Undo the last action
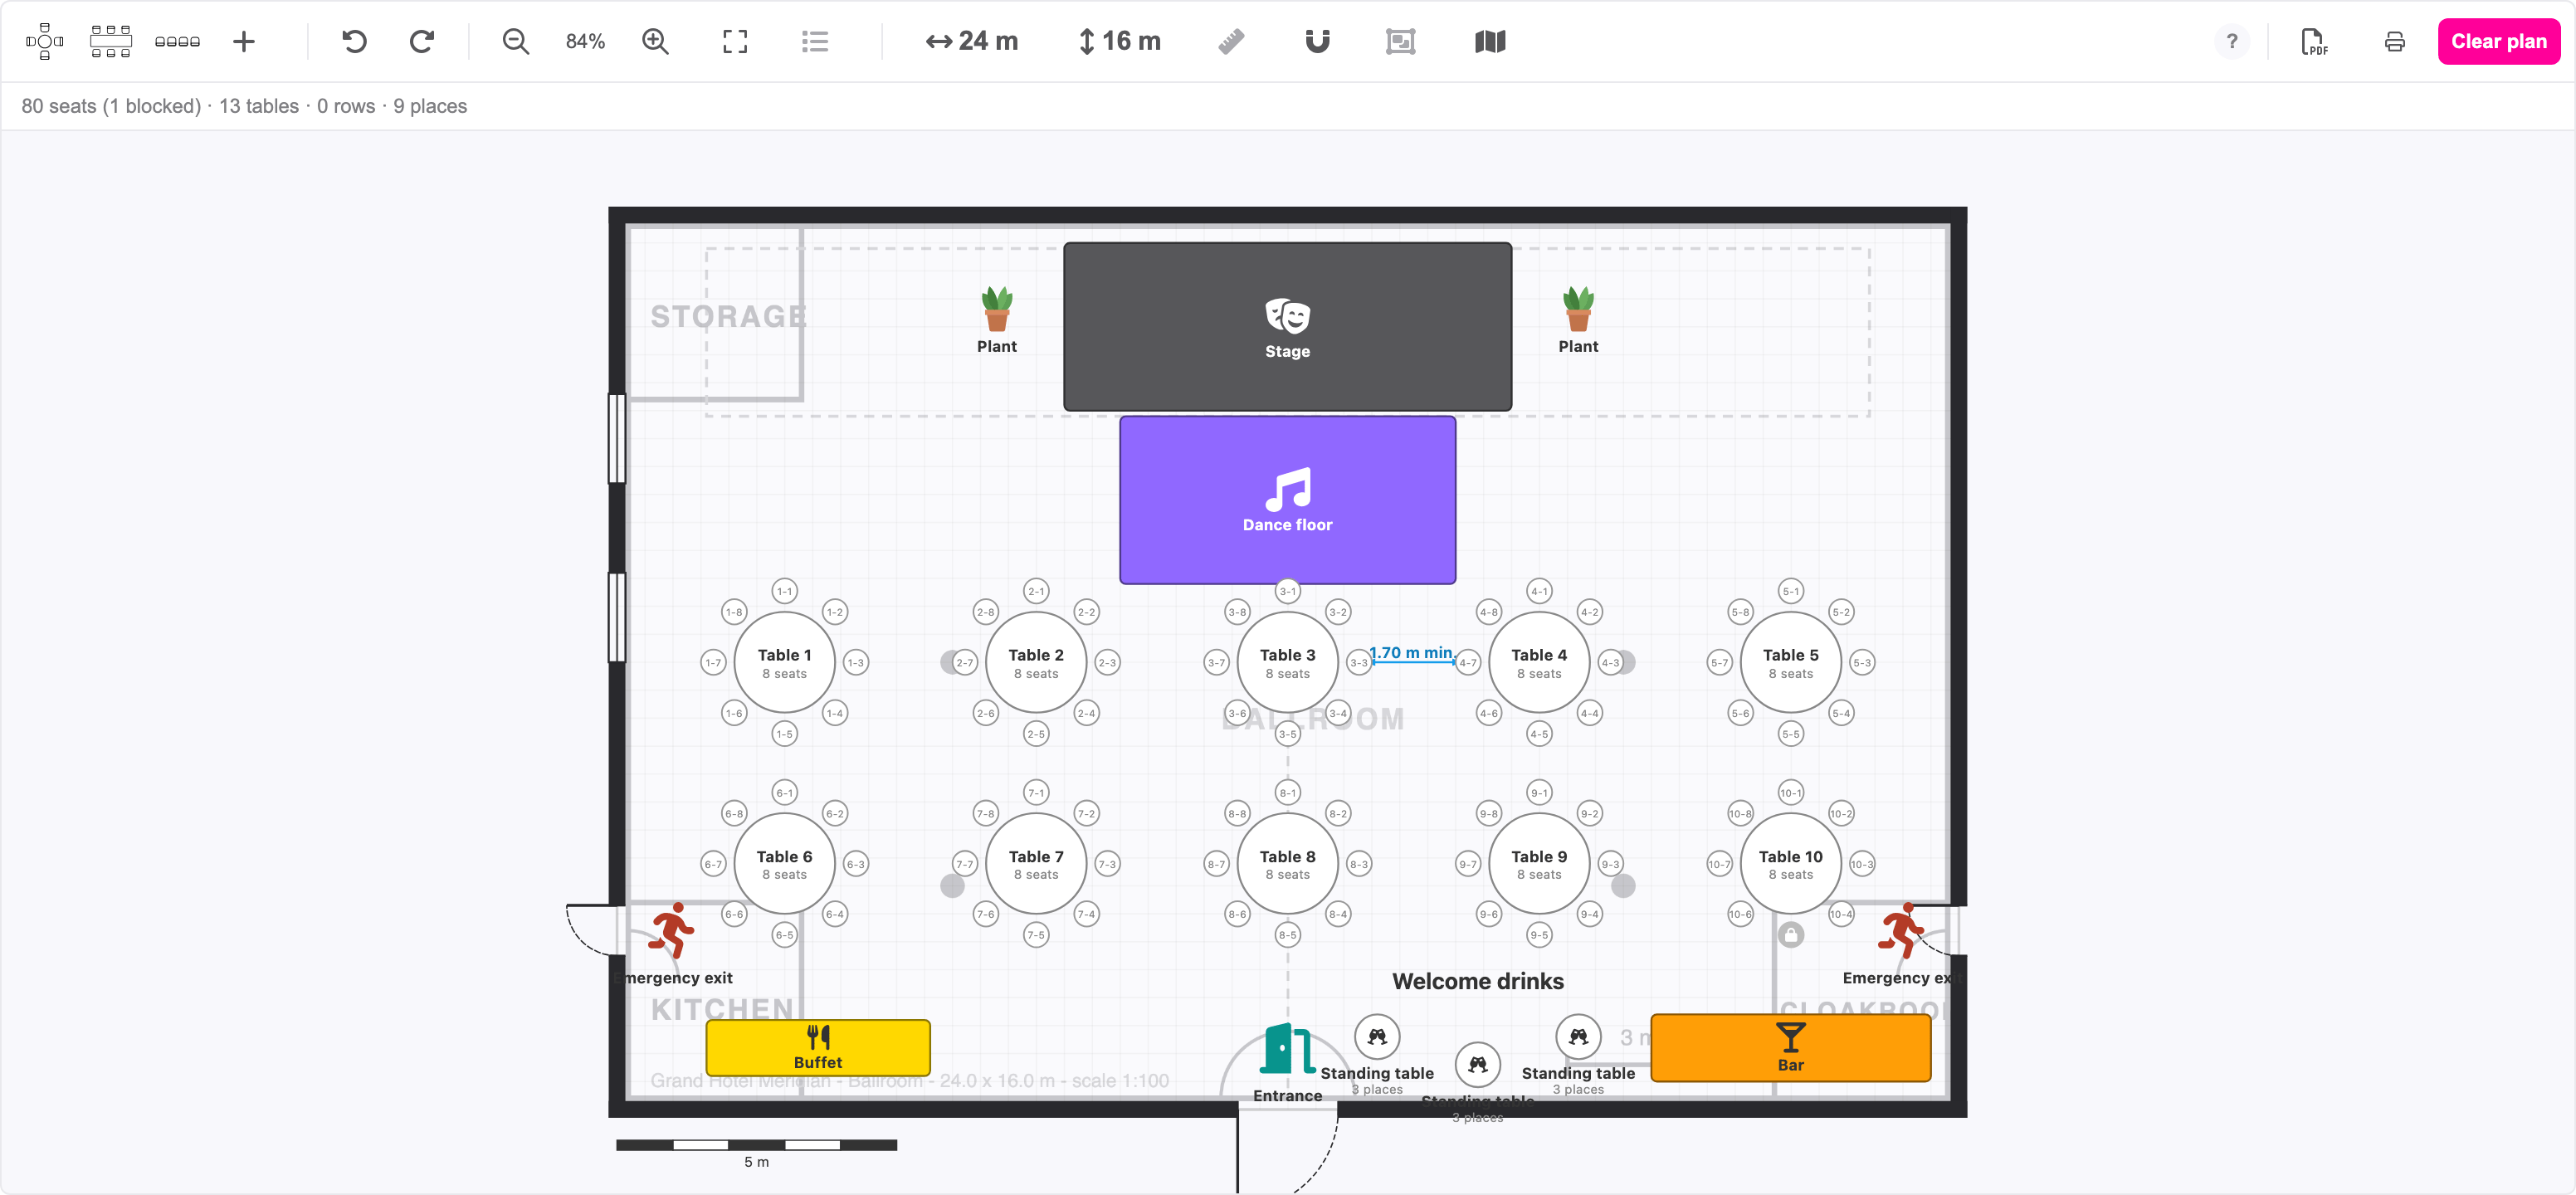2576x1195 pixels. click(x=354, y=41)
